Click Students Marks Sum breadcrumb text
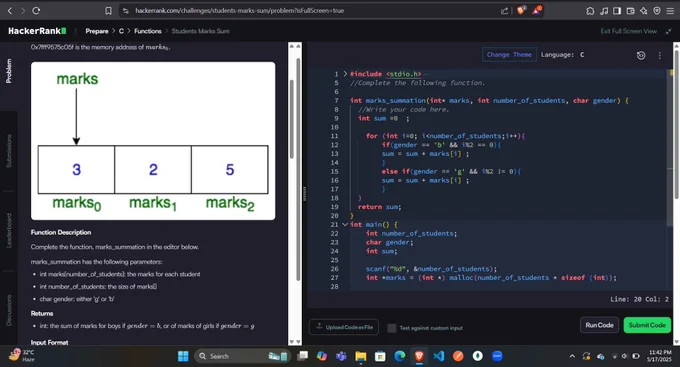Image resolution: width=680 pixels, height=367 pixels. 200,31
